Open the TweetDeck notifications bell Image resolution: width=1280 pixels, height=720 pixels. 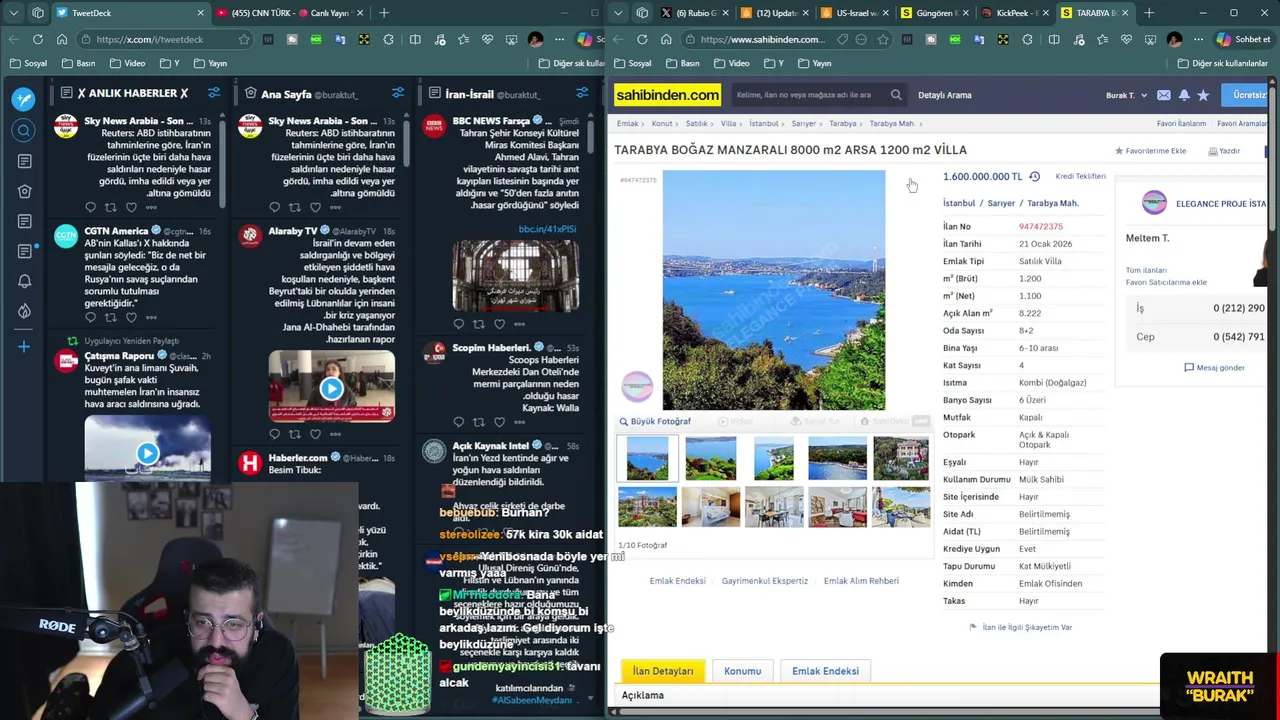click(x=24, y=281)
